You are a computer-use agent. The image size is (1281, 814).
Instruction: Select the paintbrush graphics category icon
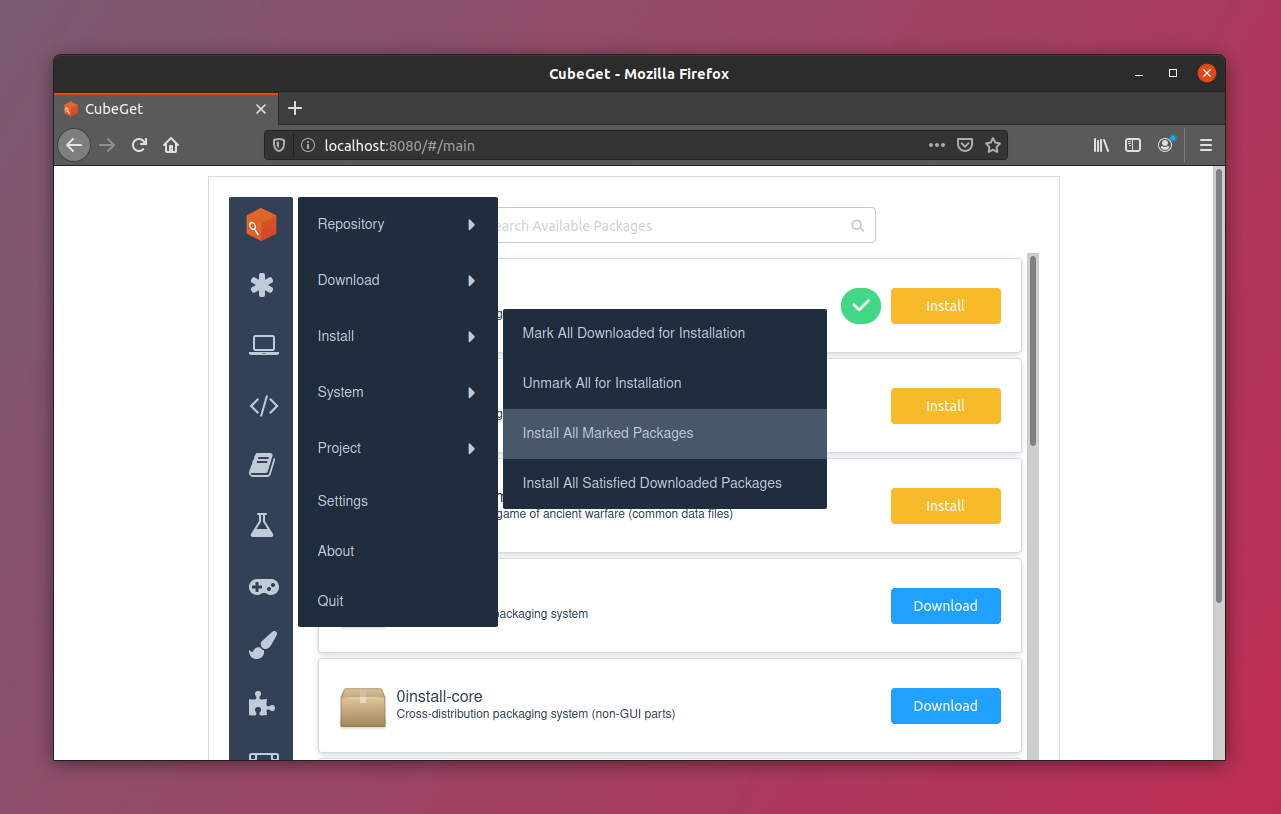[262, 646]
